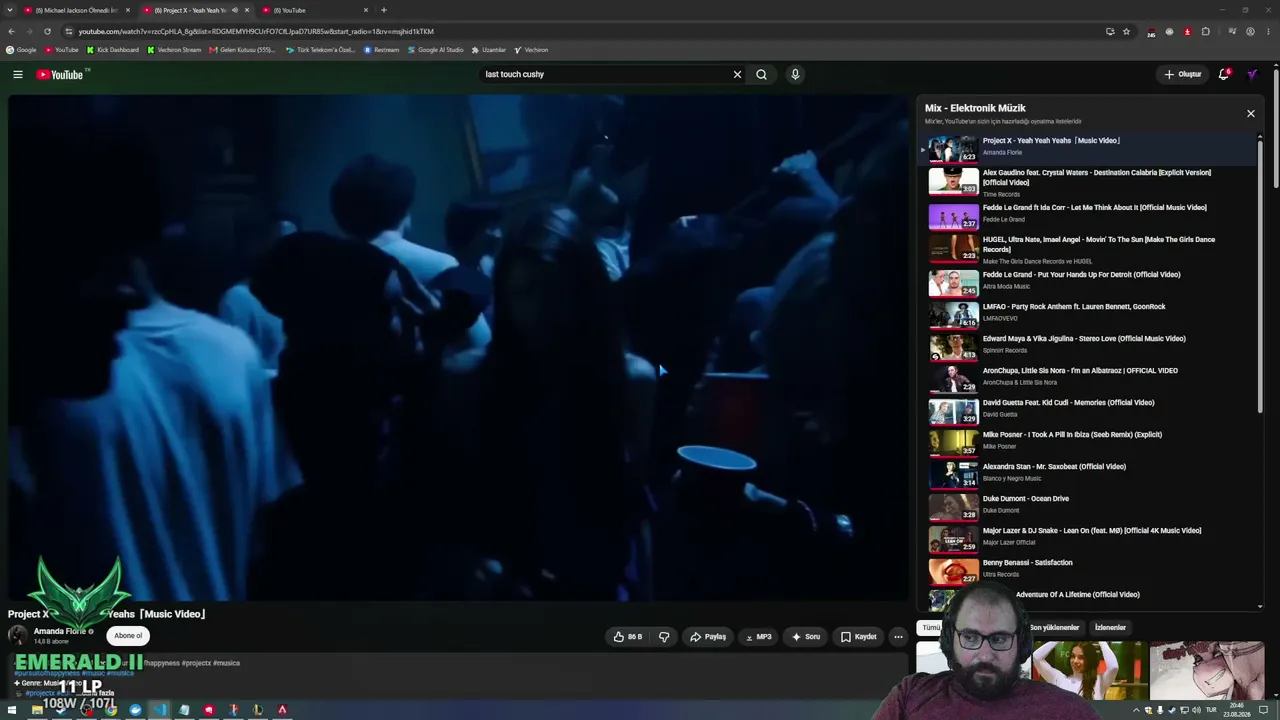This screenshot has width=1280, height=720.
Task: Go to YouTube home via logo
Action: click(60, 74)
